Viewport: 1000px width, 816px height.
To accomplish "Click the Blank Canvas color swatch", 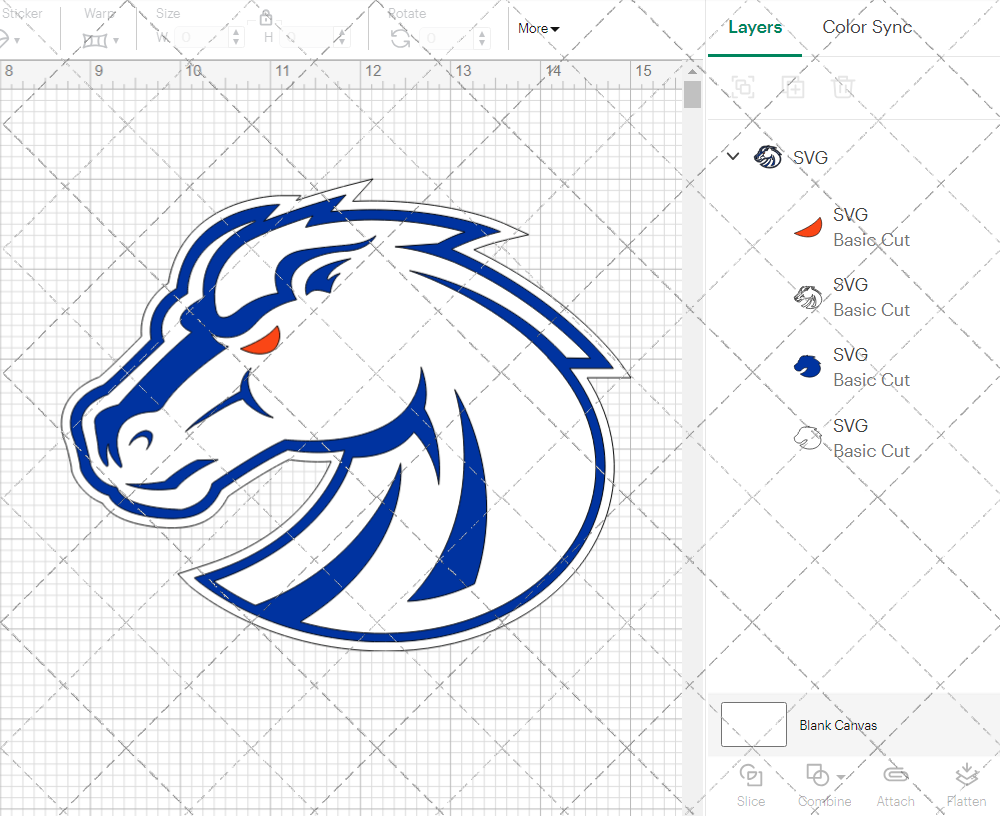I will click(753, 725).
